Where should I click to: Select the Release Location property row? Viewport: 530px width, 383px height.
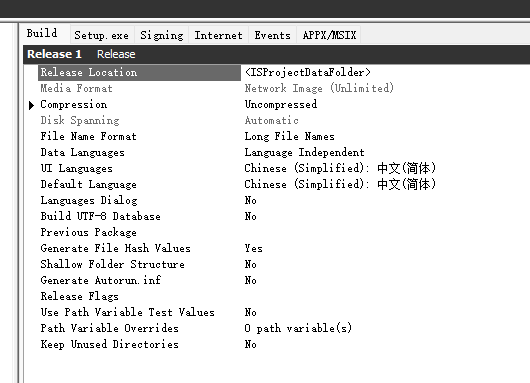[x=139, y=72]
